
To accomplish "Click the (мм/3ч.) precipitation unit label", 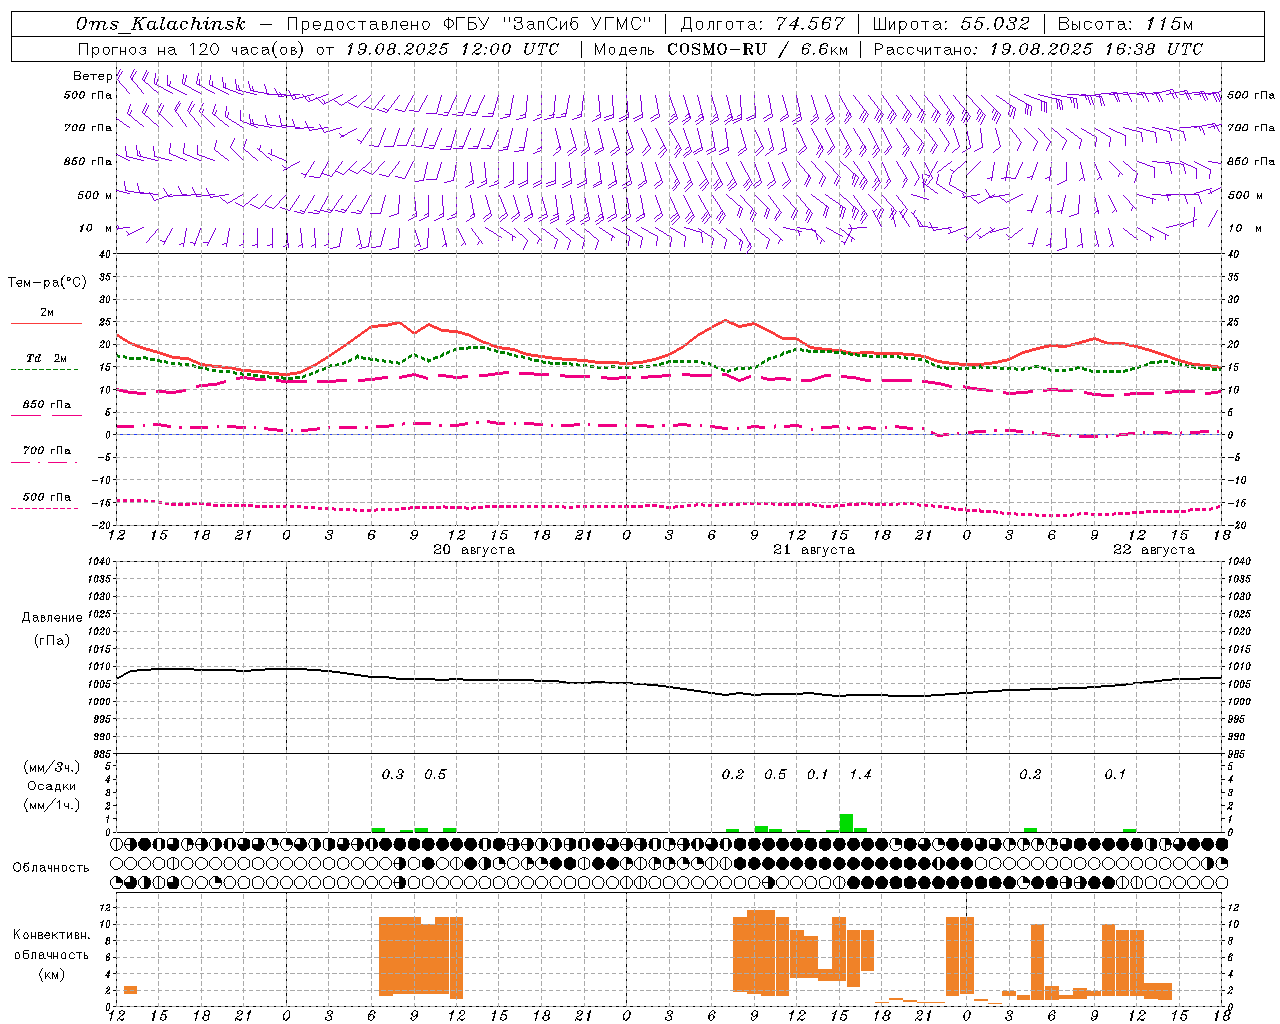I will point(52,767).
